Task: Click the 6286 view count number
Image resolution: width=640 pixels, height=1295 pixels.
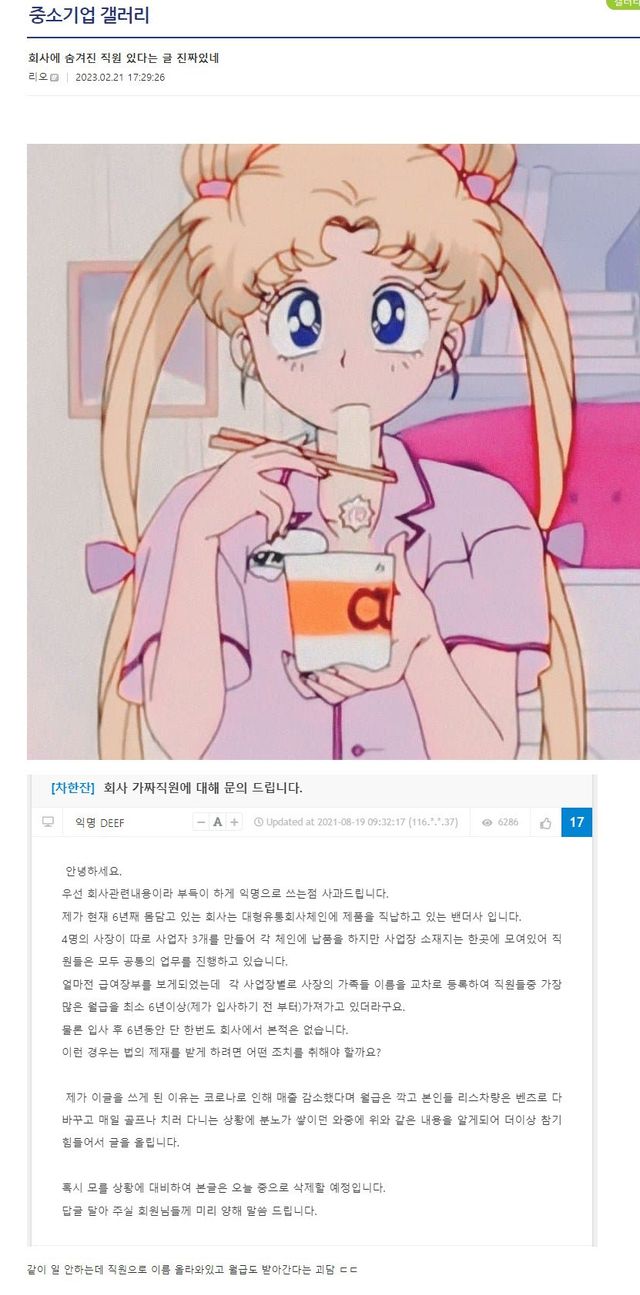Action: (508, 822)
